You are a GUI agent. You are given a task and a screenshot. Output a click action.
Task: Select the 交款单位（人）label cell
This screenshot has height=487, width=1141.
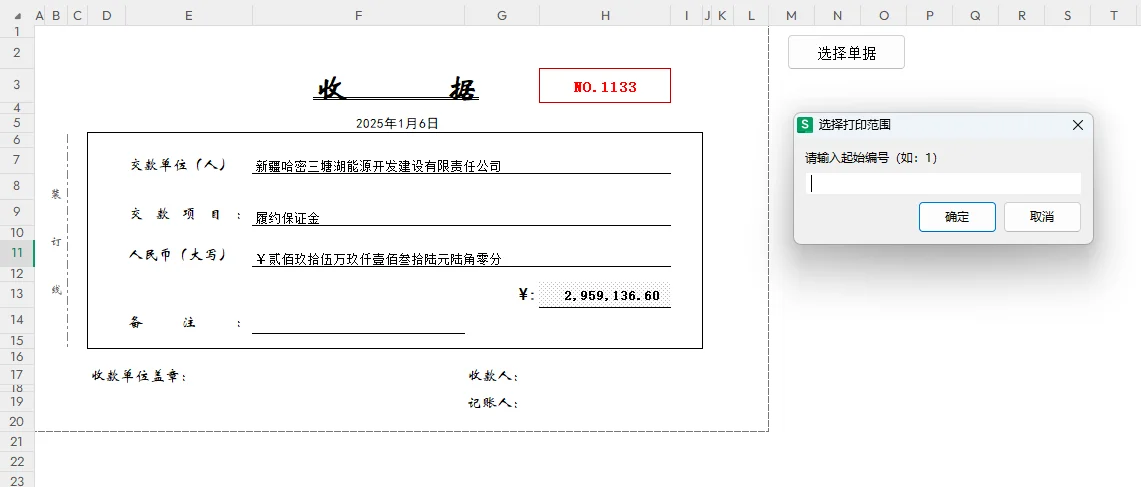pyautogui.click(x=178, y=165)
